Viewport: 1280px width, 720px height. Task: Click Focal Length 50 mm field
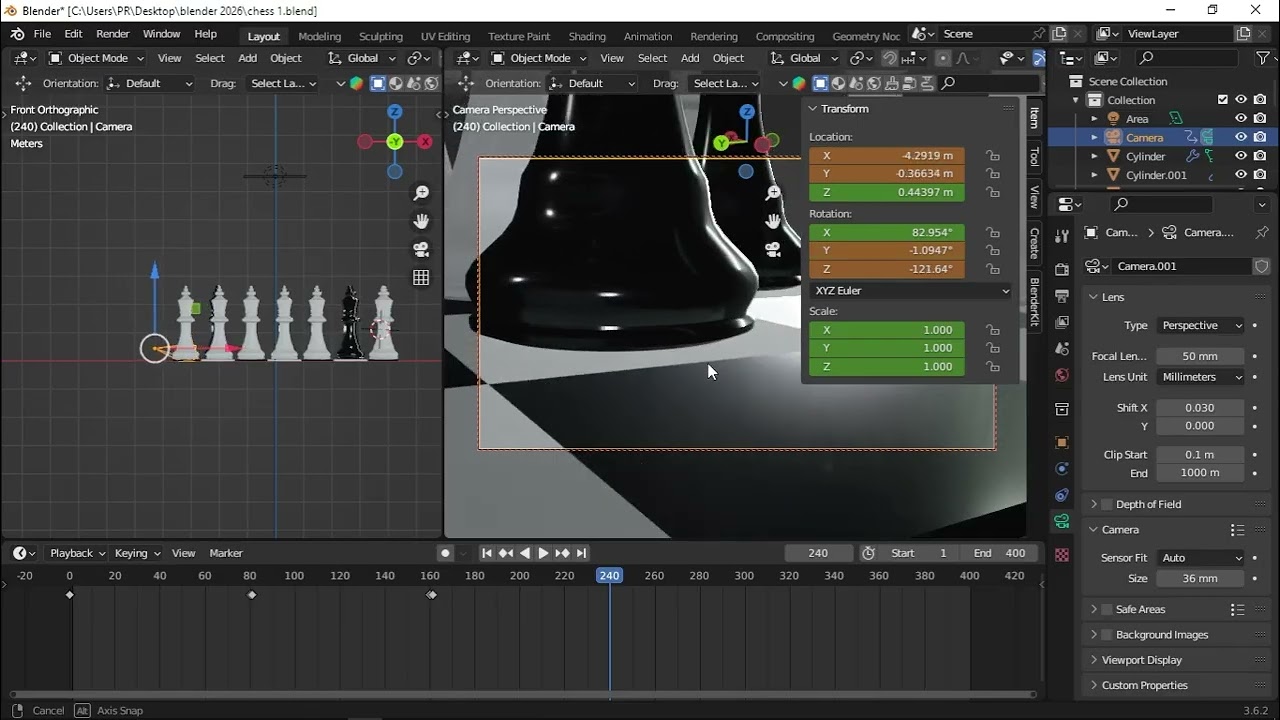tap(1201, 356)
